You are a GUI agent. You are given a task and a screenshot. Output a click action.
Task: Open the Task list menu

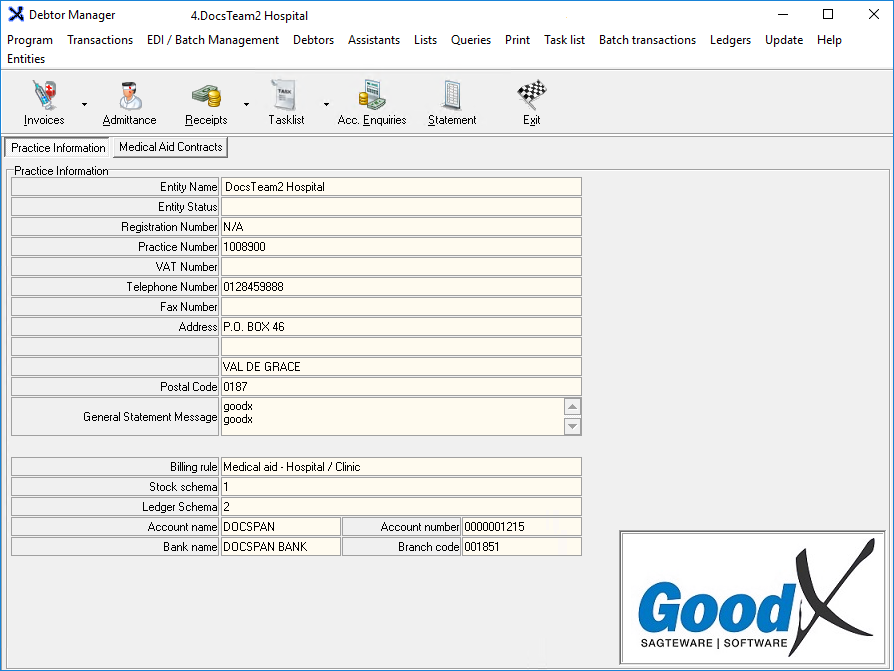coord(564,40)
